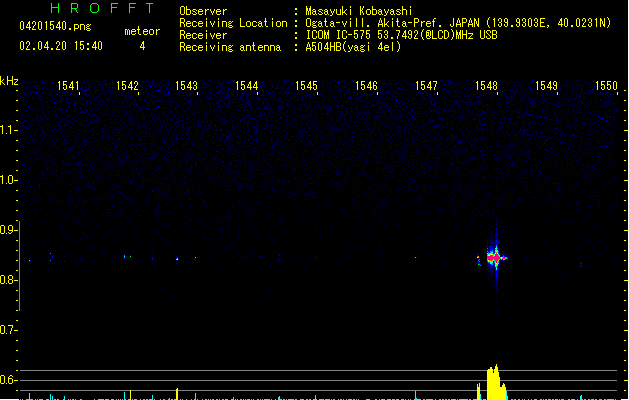The width and height of the screenshot is (629, 400).
Task: Click the 0.7 kHz frequency label
Action: pyautogui.click(x=7, y=330)
